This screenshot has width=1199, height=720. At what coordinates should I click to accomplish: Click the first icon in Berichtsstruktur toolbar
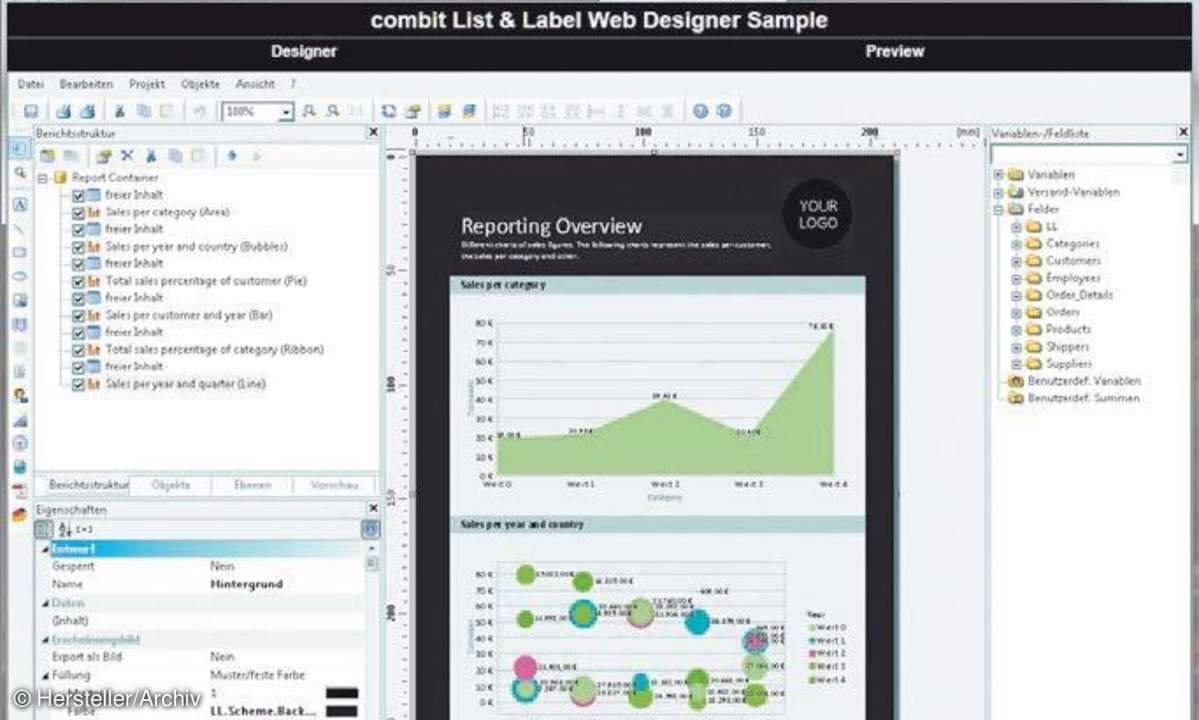pyautogui.click(x=47, y=156)
